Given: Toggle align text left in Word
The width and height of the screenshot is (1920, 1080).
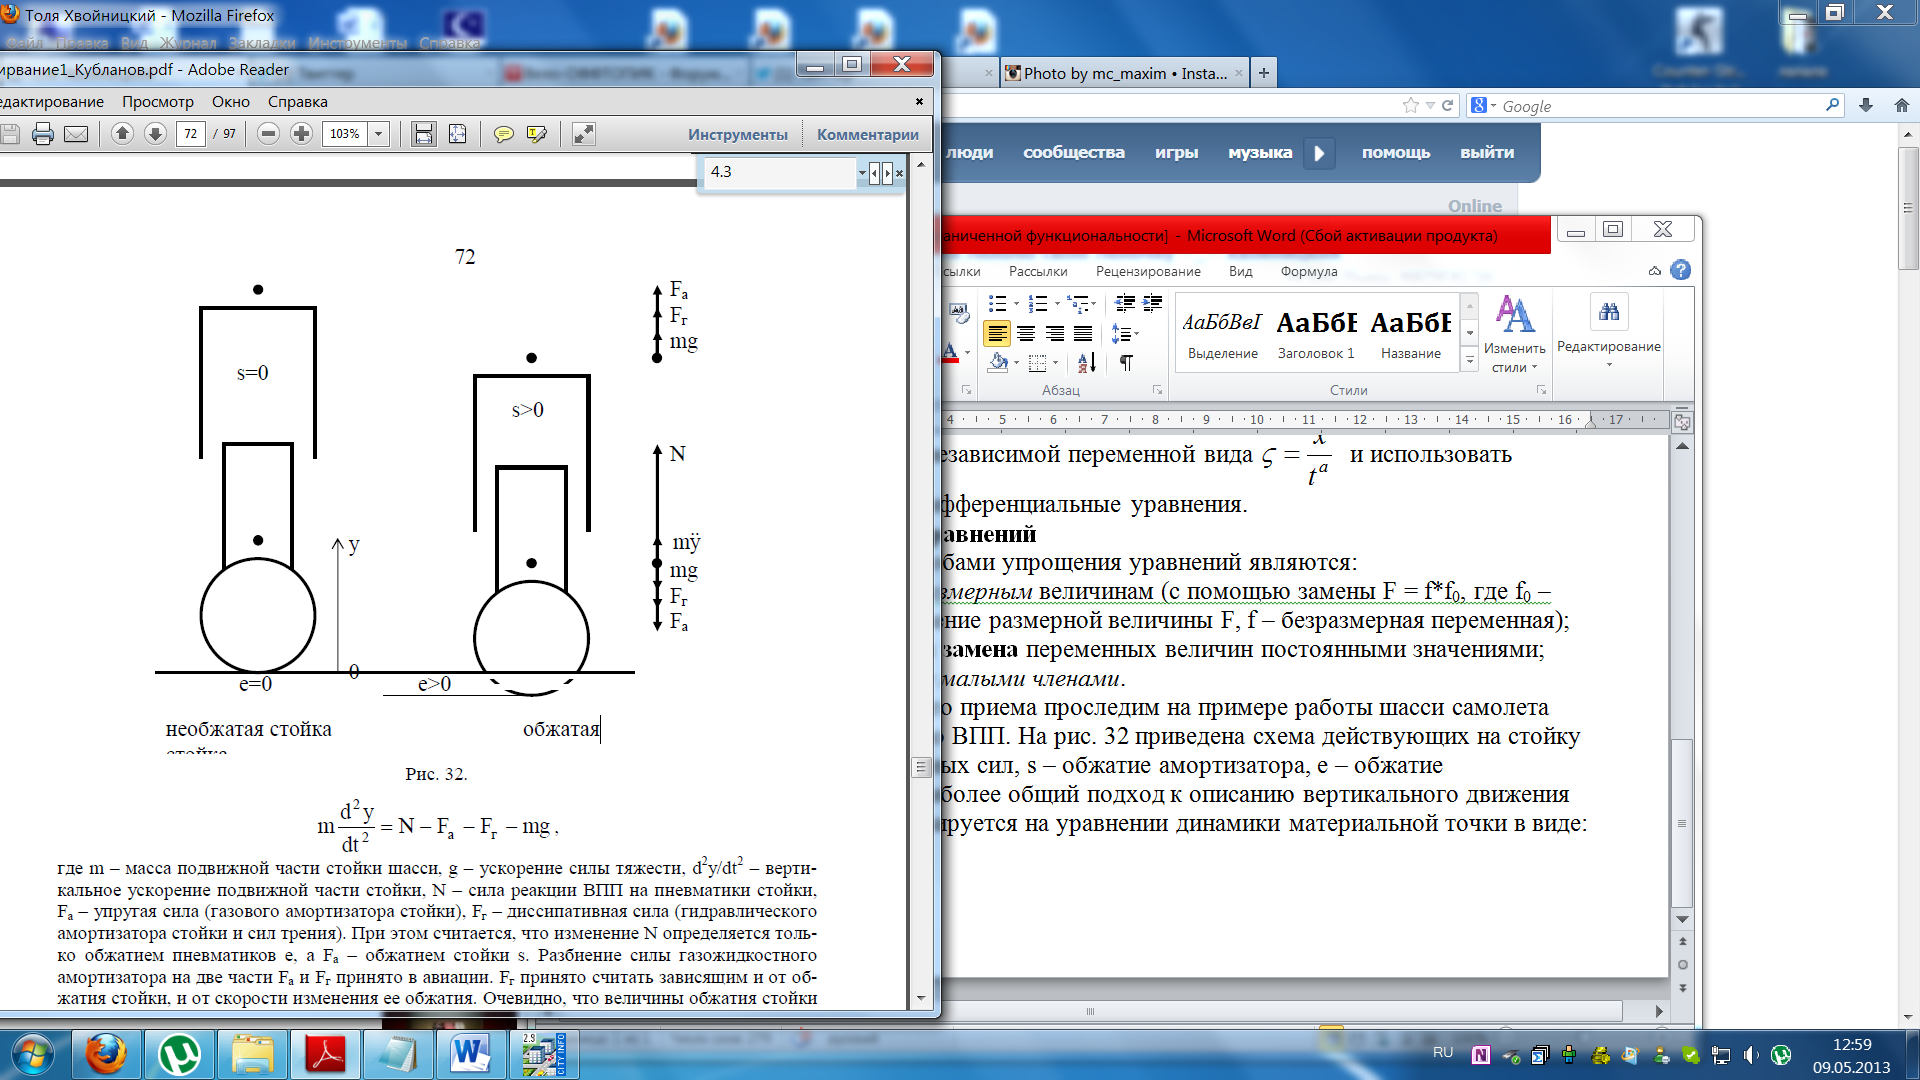Looking at the screenshot, I should 997,334.
